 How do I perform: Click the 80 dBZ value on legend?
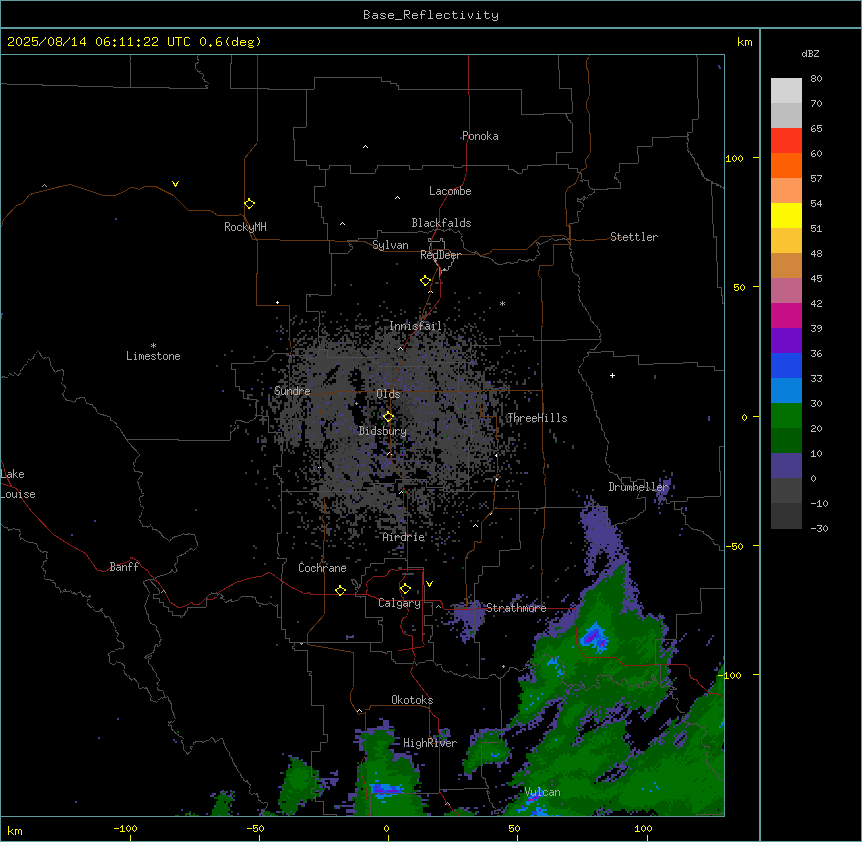(x=816, y=79)
